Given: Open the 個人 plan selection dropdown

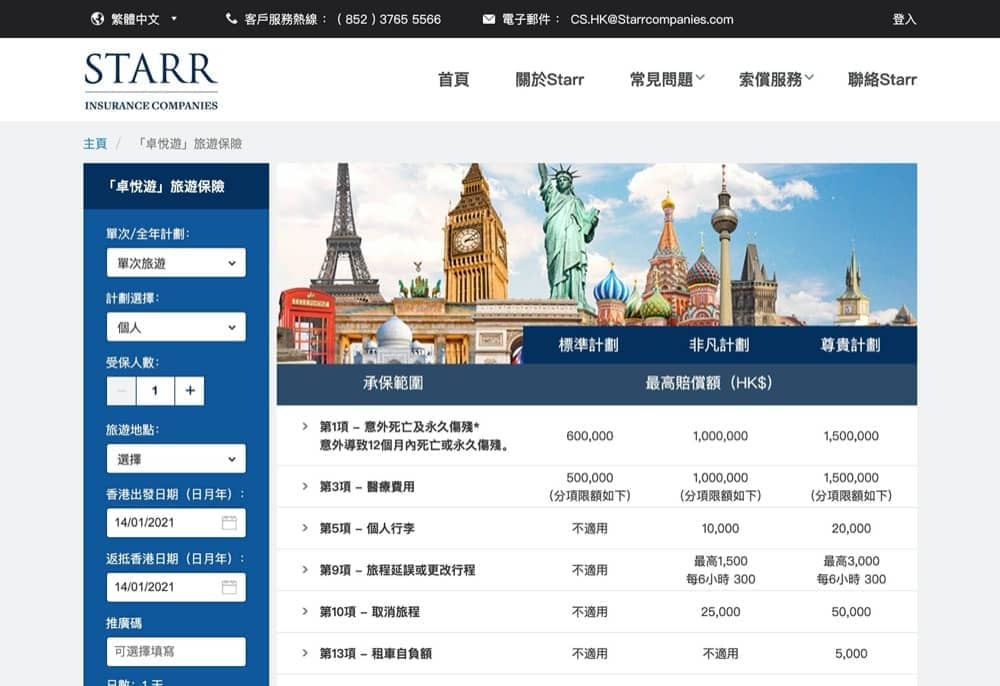Looking at the screenshot, I should [175, 327].
